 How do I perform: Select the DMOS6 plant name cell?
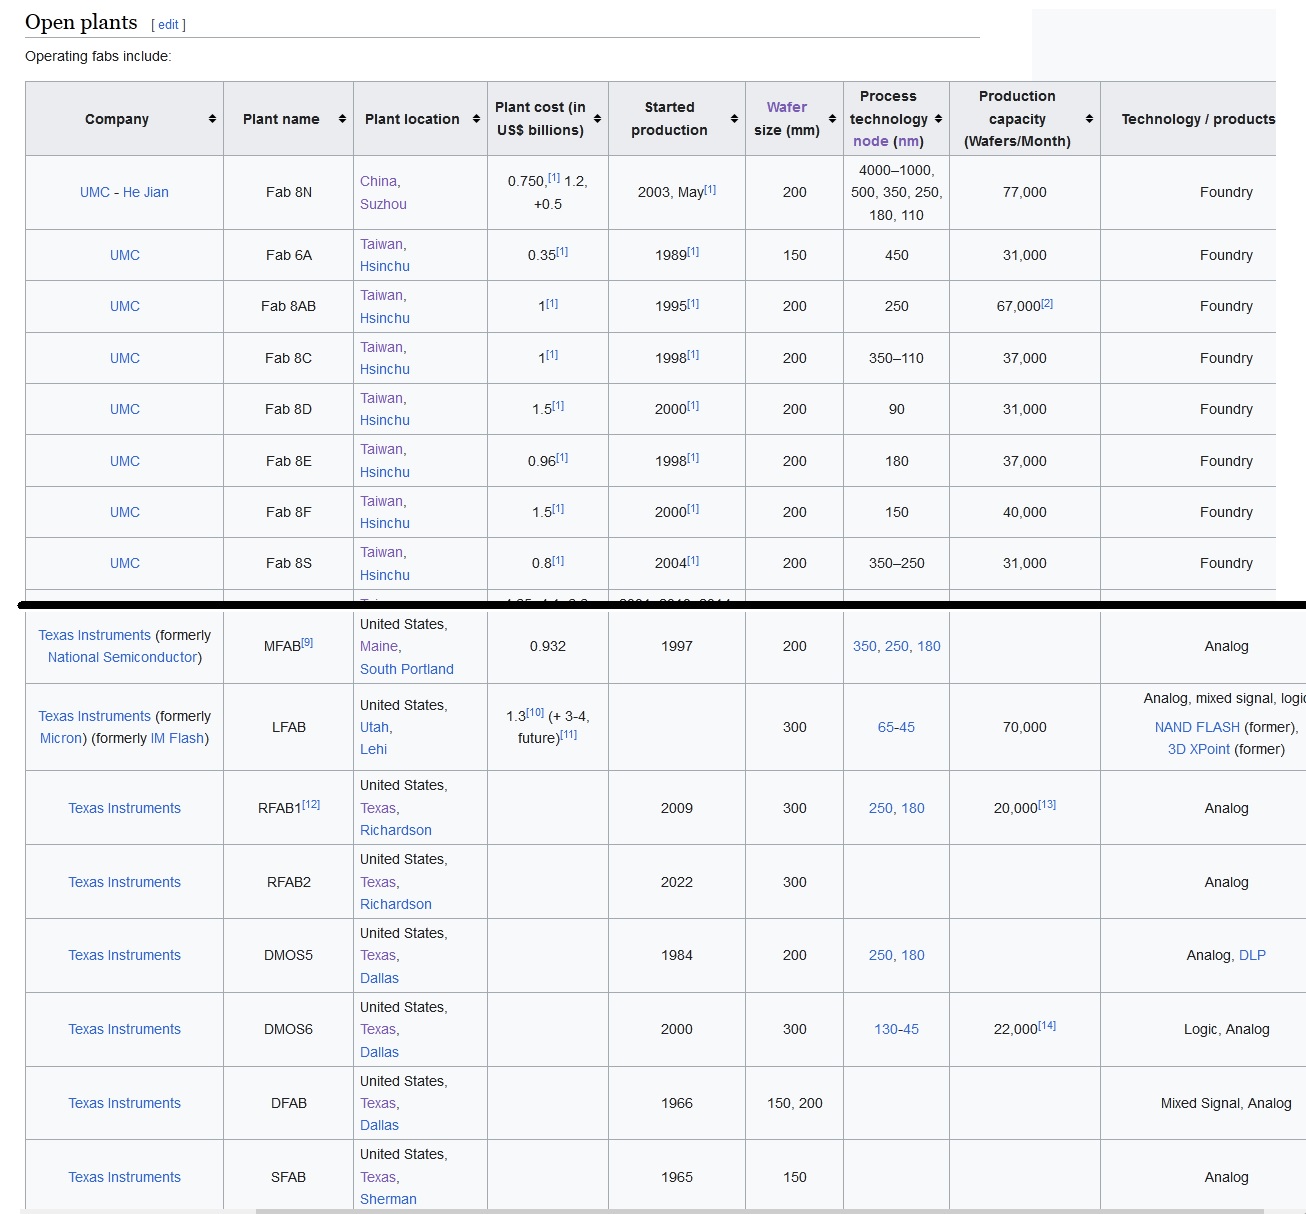pyautogui.click(x=288, y=1029)
